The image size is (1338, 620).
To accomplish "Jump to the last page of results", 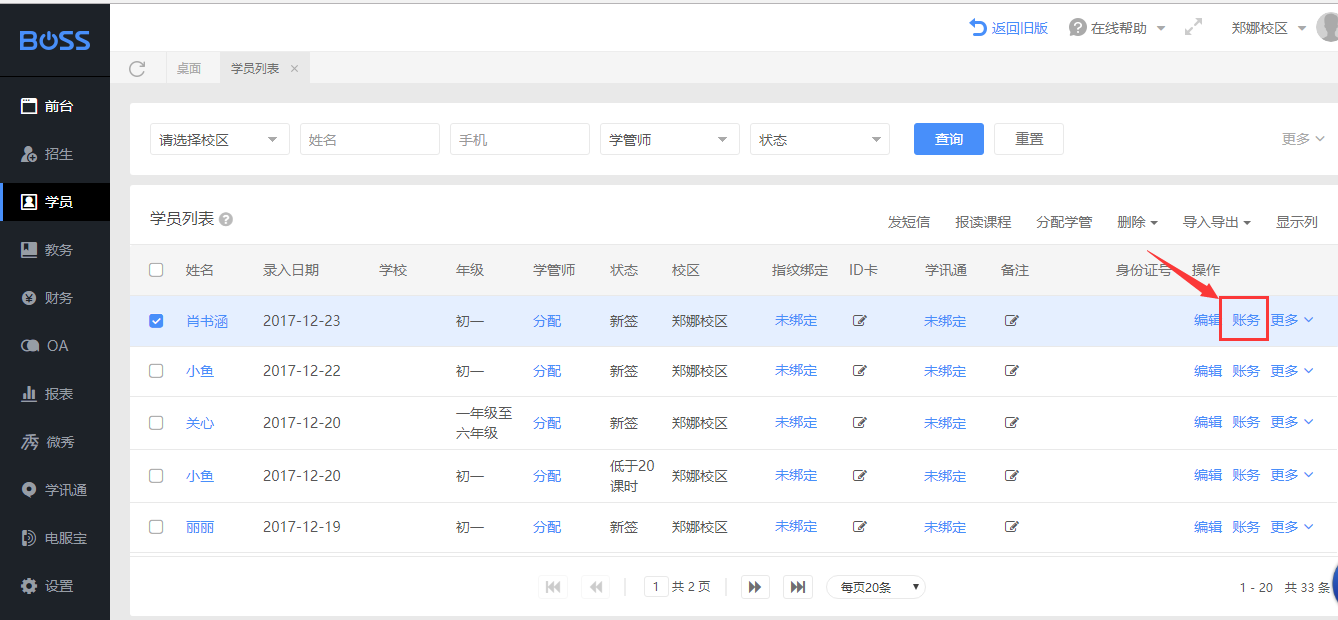I will click(x=798, y=587).
